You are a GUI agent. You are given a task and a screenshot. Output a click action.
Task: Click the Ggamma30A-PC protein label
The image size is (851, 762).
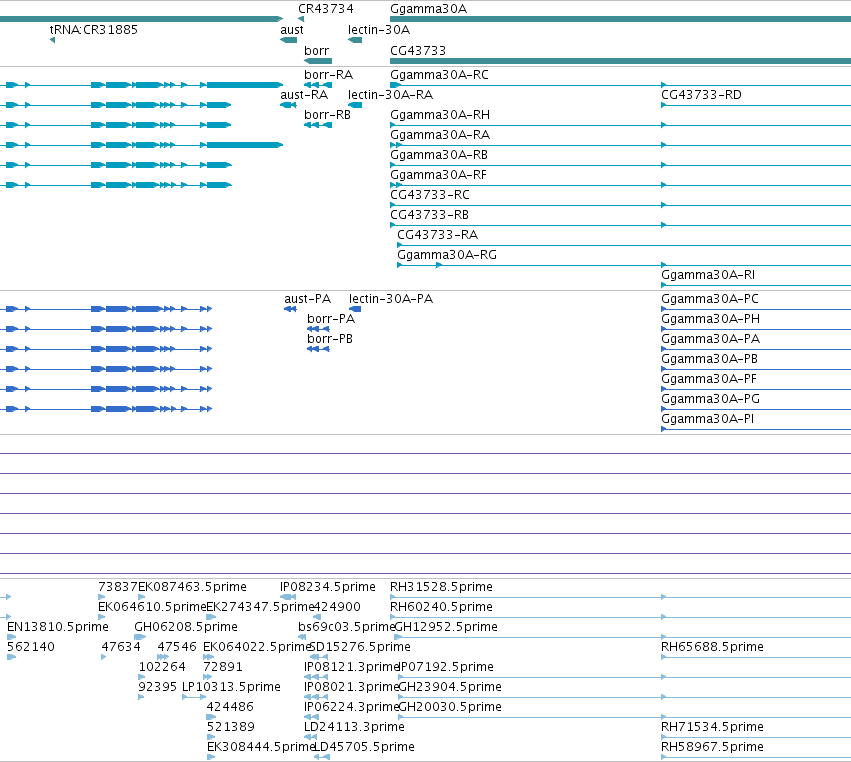(x=710, y=299)
